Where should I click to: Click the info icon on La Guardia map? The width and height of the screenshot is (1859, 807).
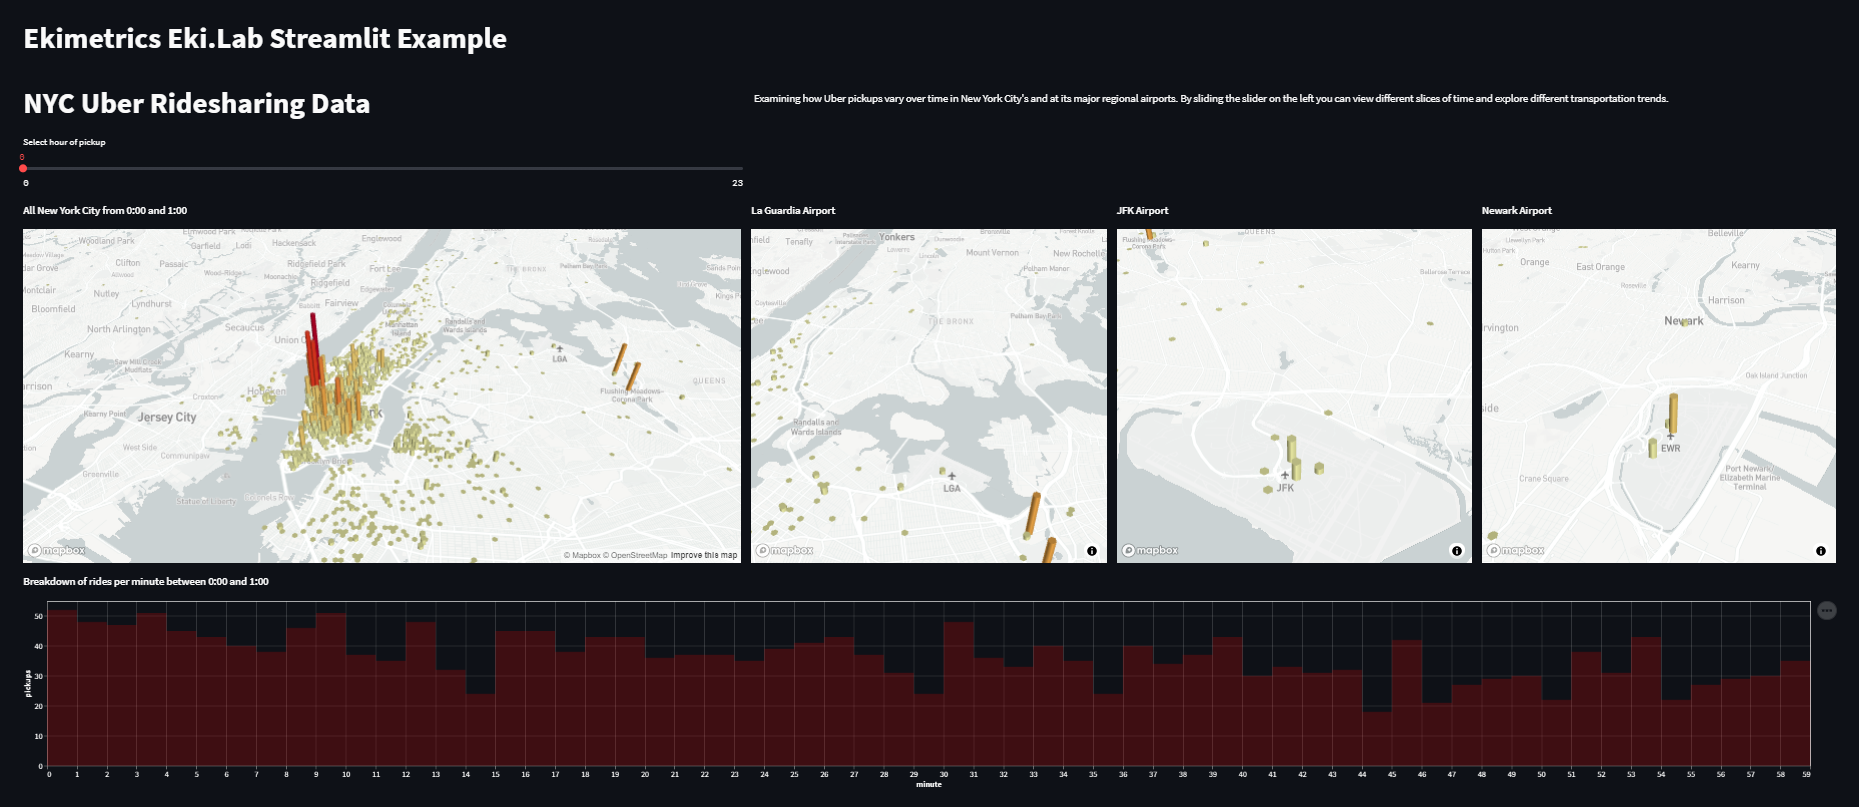coord(1092,551)
